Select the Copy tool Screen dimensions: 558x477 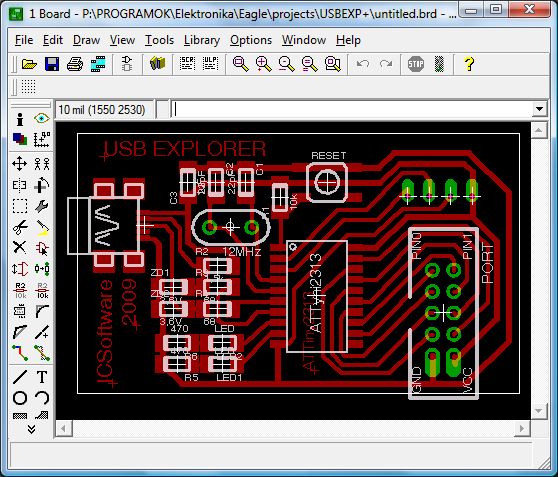pyautogui.click(x=42, y=164)
